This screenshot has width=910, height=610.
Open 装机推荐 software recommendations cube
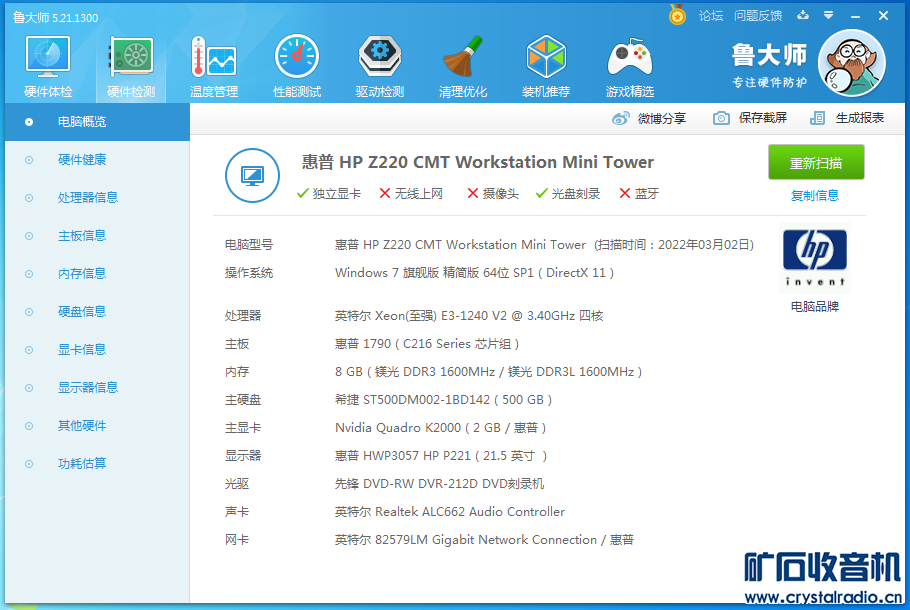click(546, 67)
